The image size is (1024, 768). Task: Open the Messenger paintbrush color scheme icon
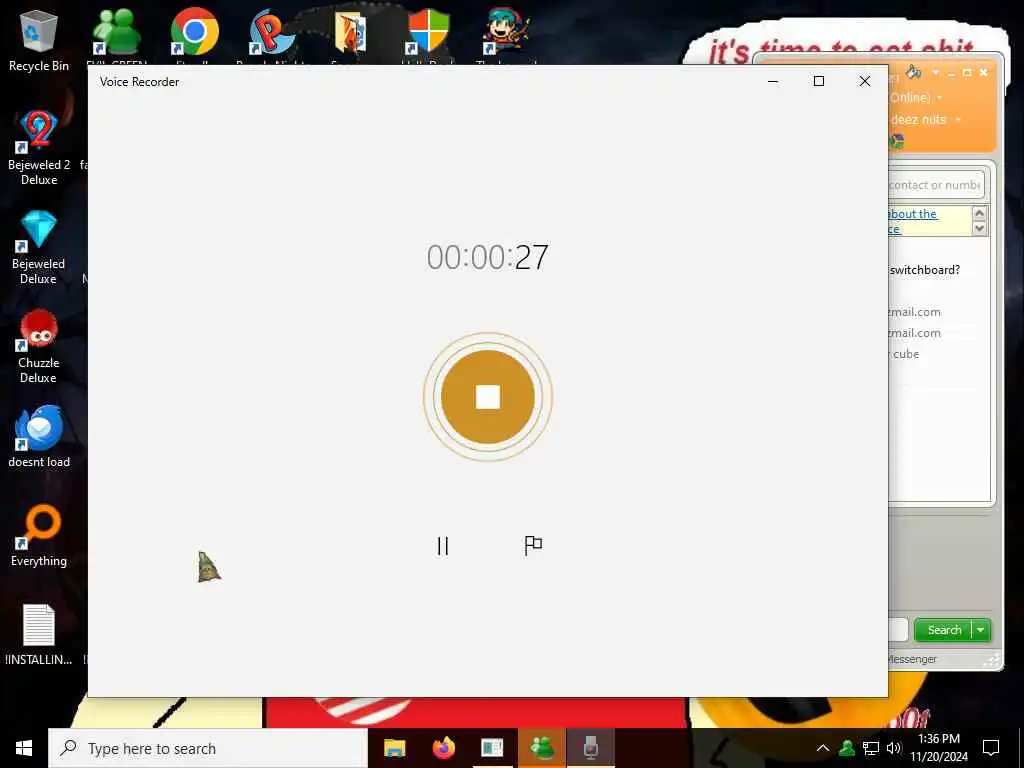coord(914,72)
